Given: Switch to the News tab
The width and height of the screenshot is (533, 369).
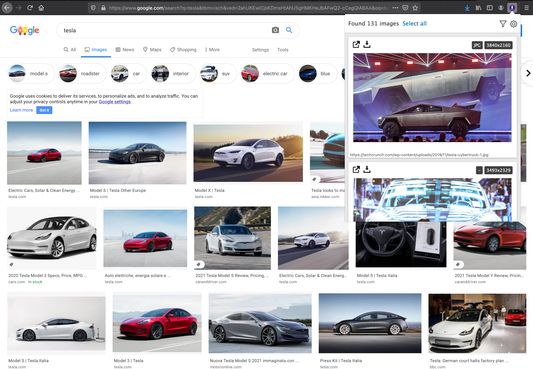Looking at the screenshot, I should 125,50.
